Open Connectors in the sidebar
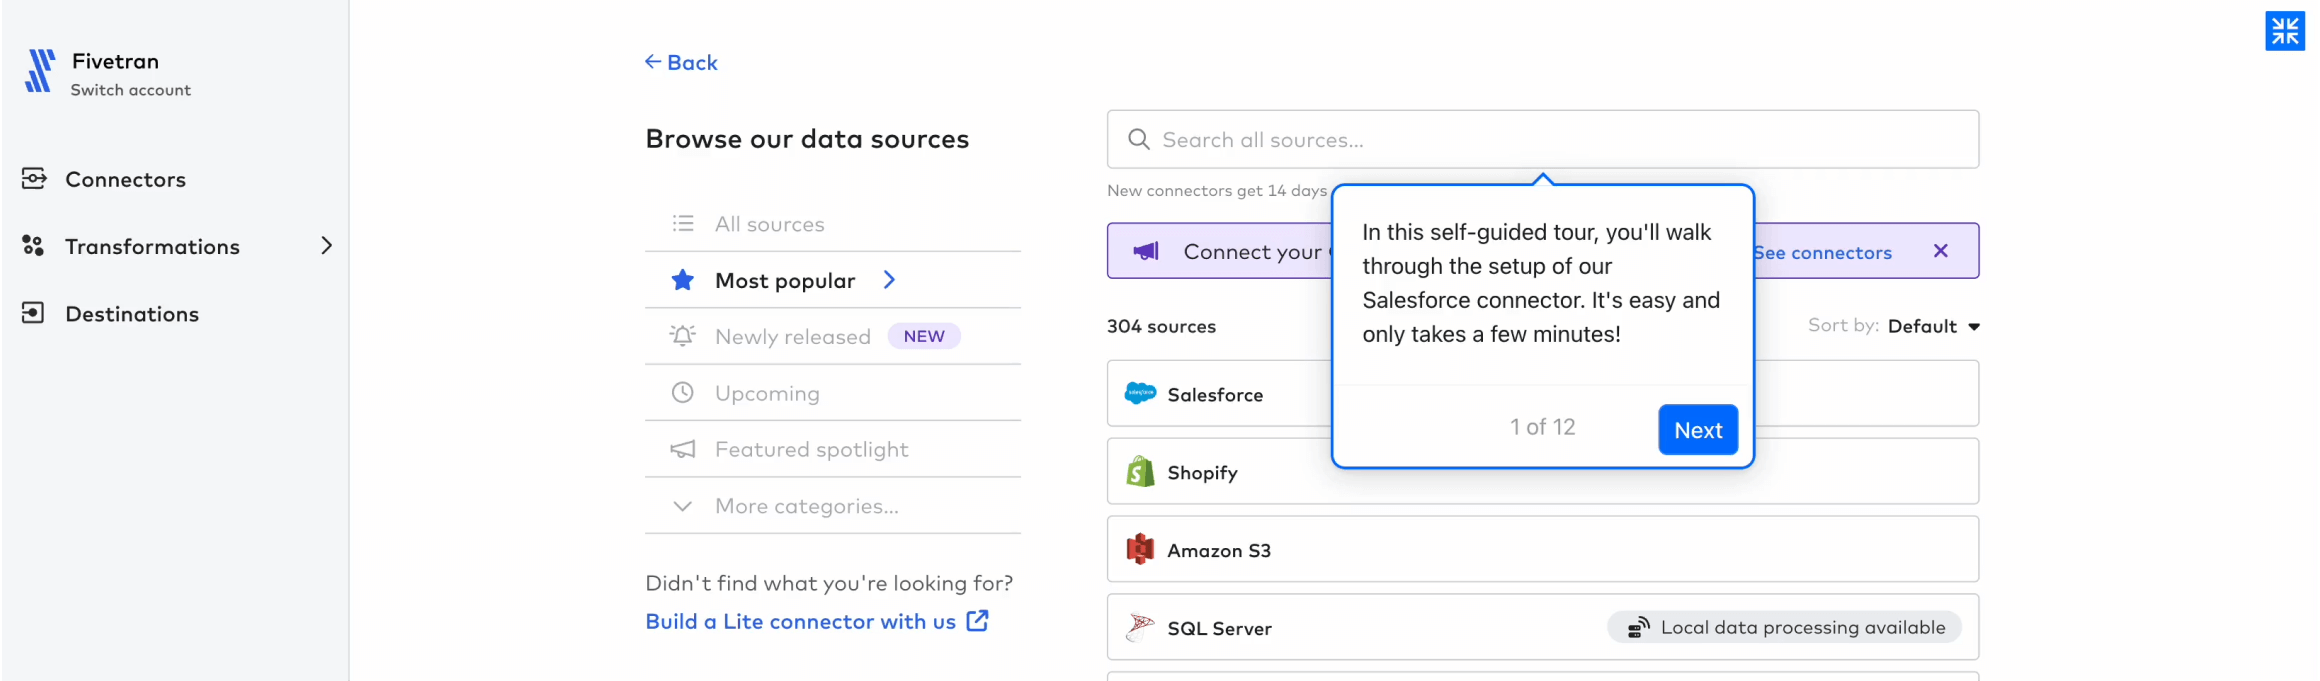The image size is (2320, 681). point(125,179)
